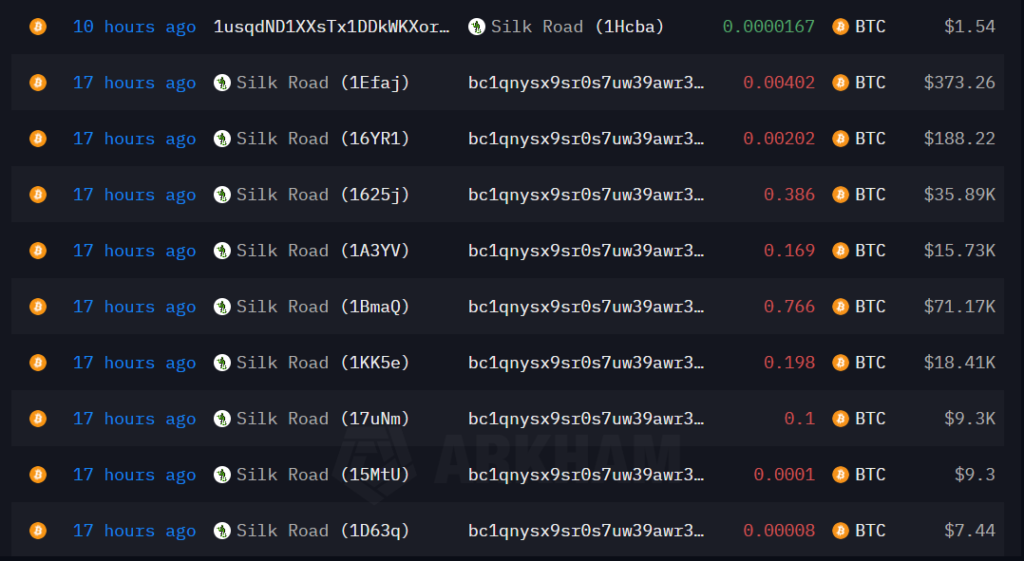The image size is (1024, 561).
Task: Click the red 0.766 amount value
Action: 790,307
